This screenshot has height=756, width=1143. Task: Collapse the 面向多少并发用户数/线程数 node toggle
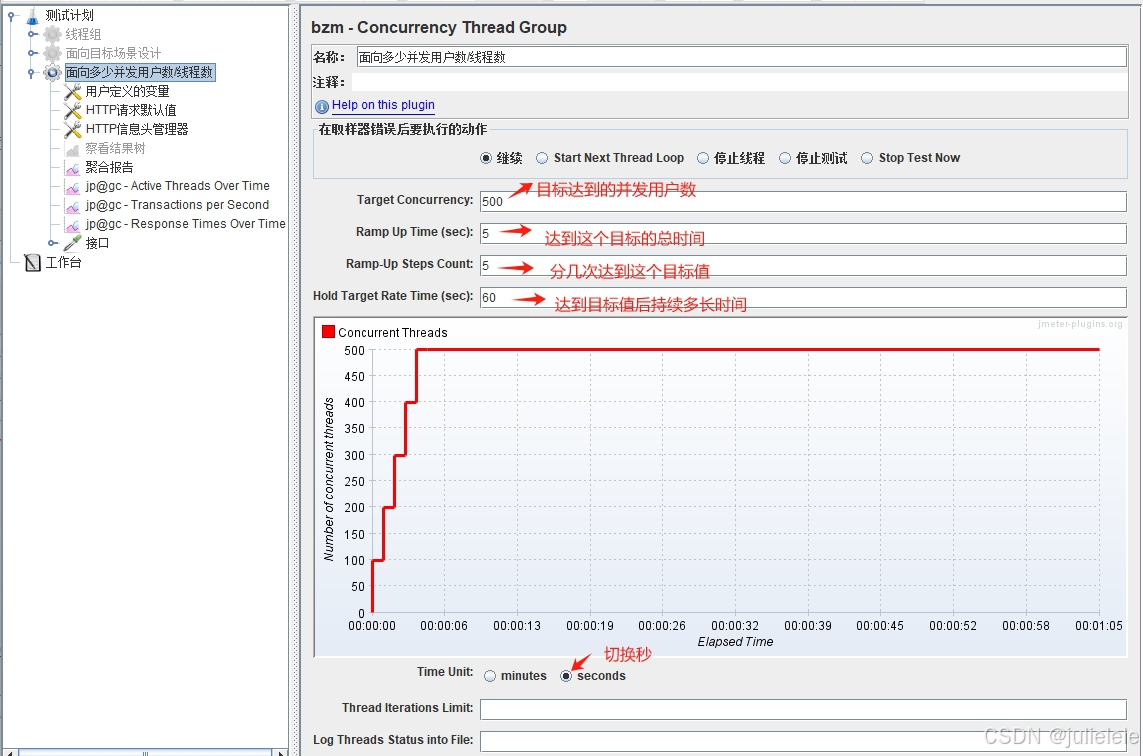coord(31,72)
